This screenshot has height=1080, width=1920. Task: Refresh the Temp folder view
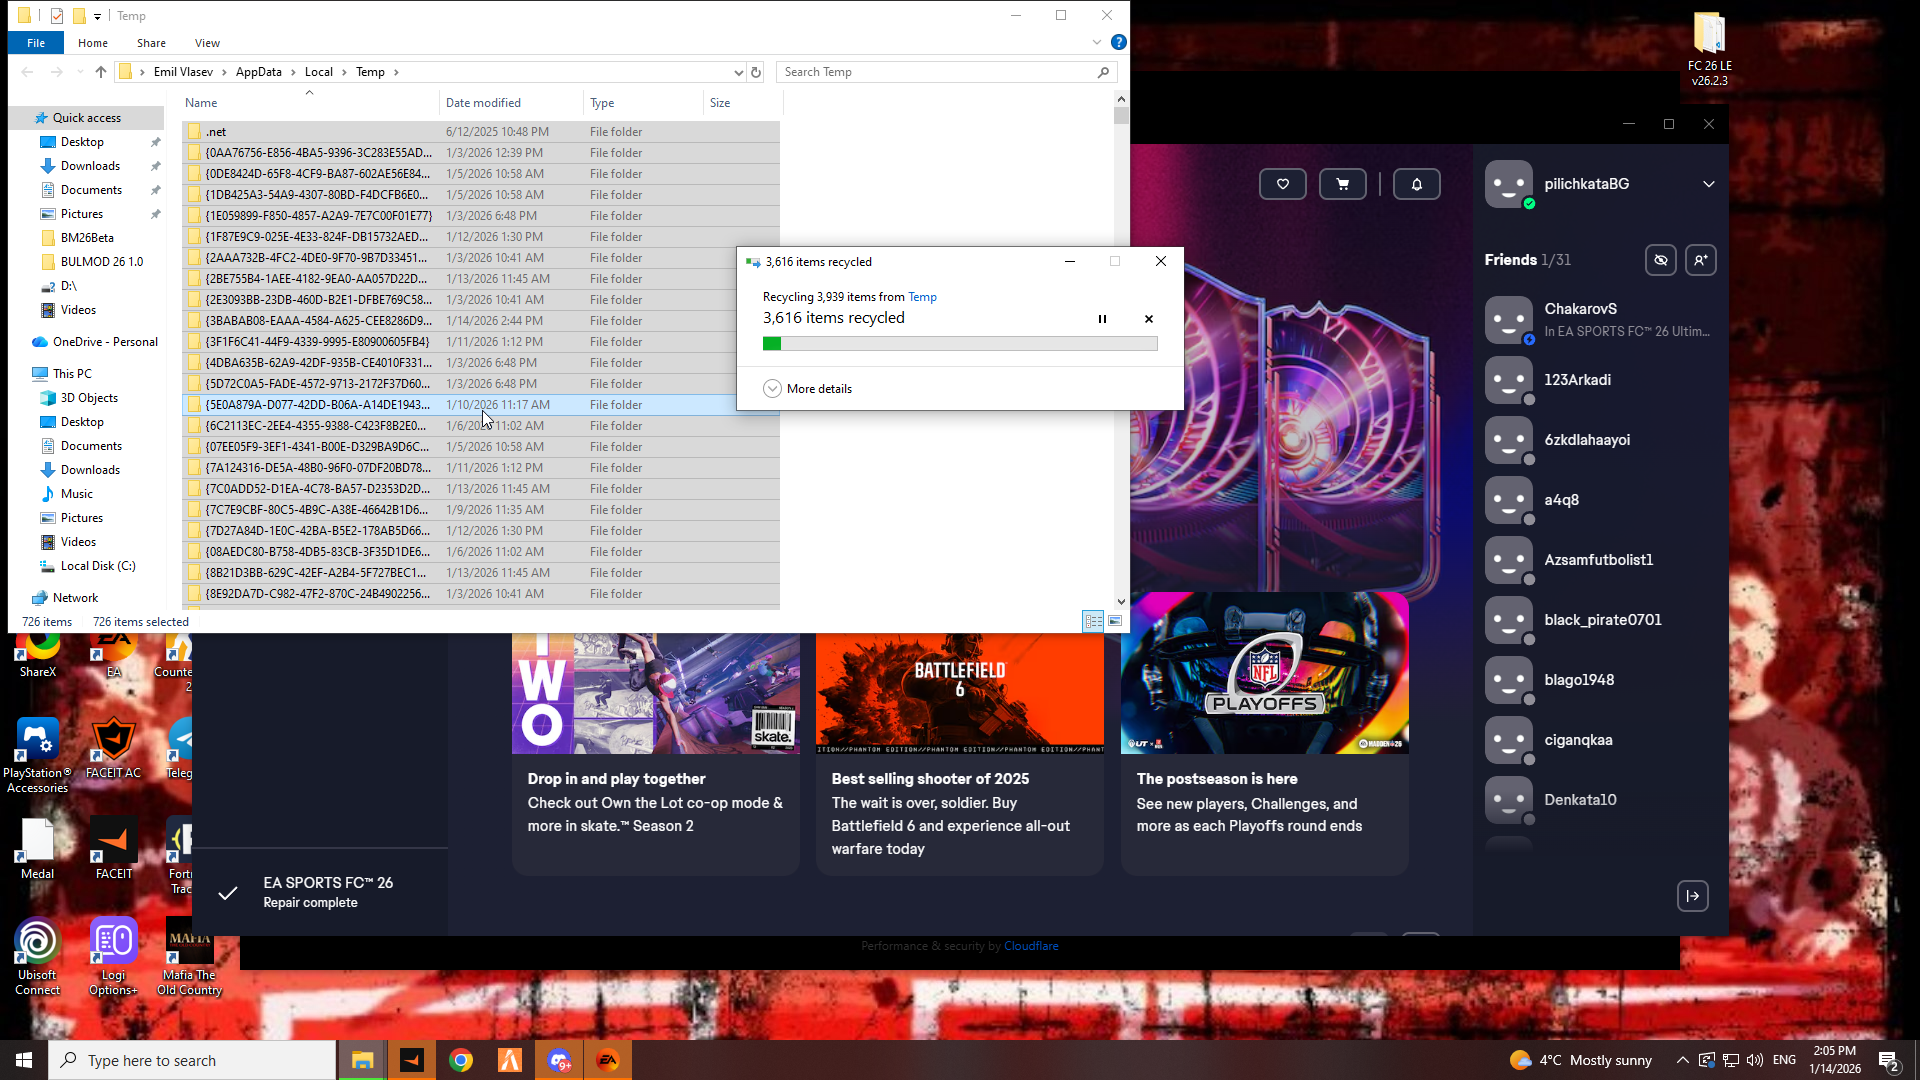tap(756, 72)
